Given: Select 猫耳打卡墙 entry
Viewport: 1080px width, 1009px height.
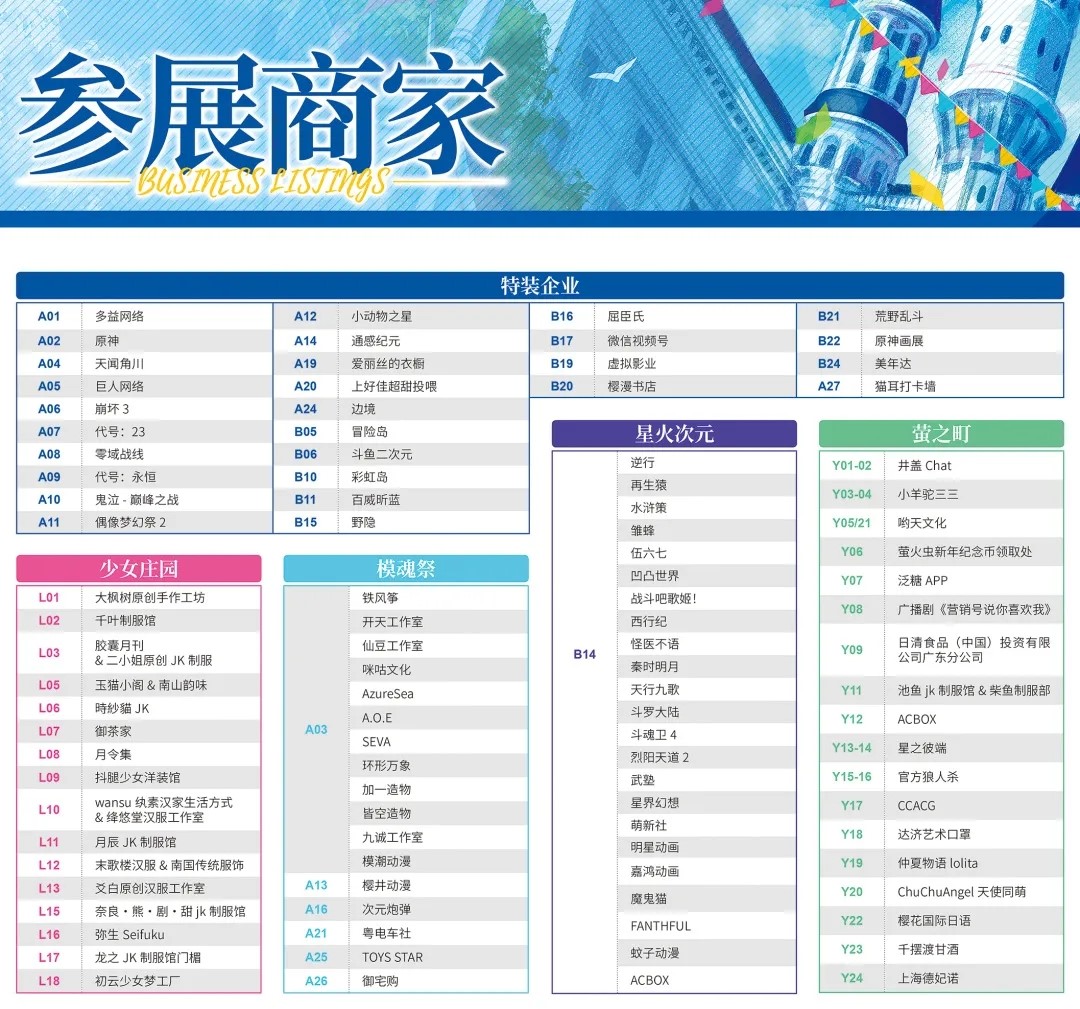Looking at the screenshot, I should (905, 386).
